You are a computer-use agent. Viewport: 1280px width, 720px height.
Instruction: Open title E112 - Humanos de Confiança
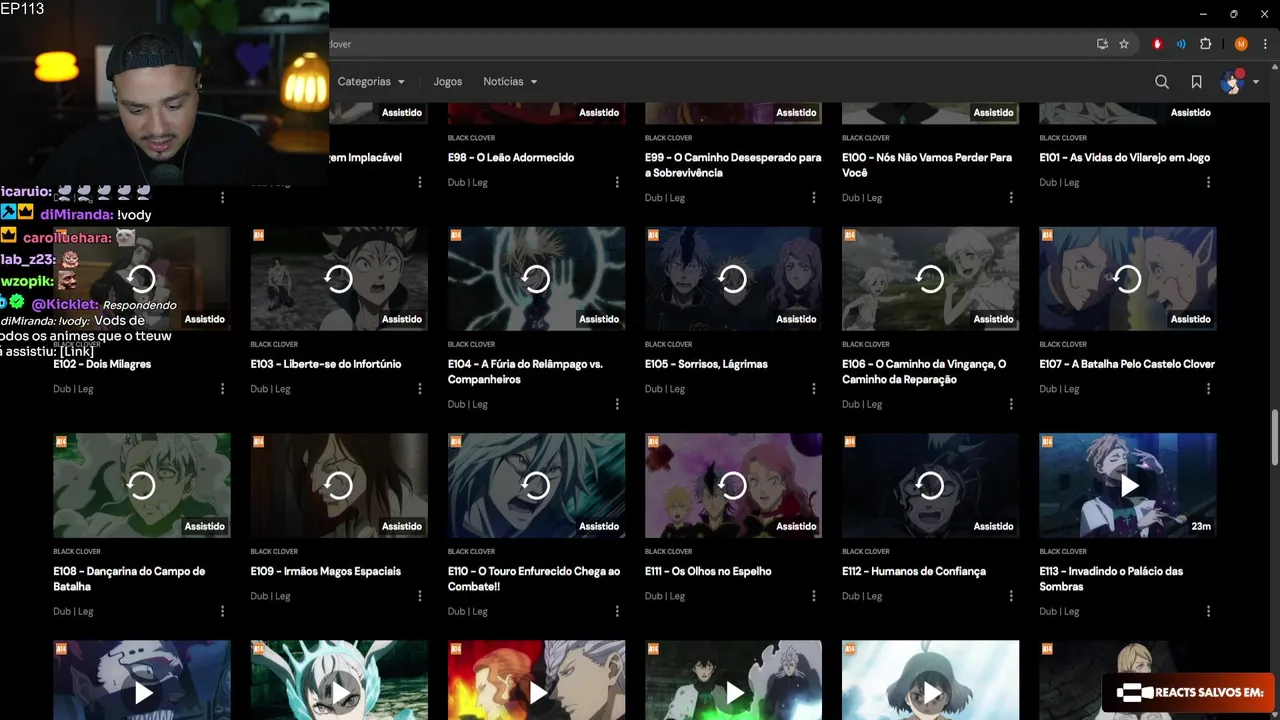click(x=914, y=571)
